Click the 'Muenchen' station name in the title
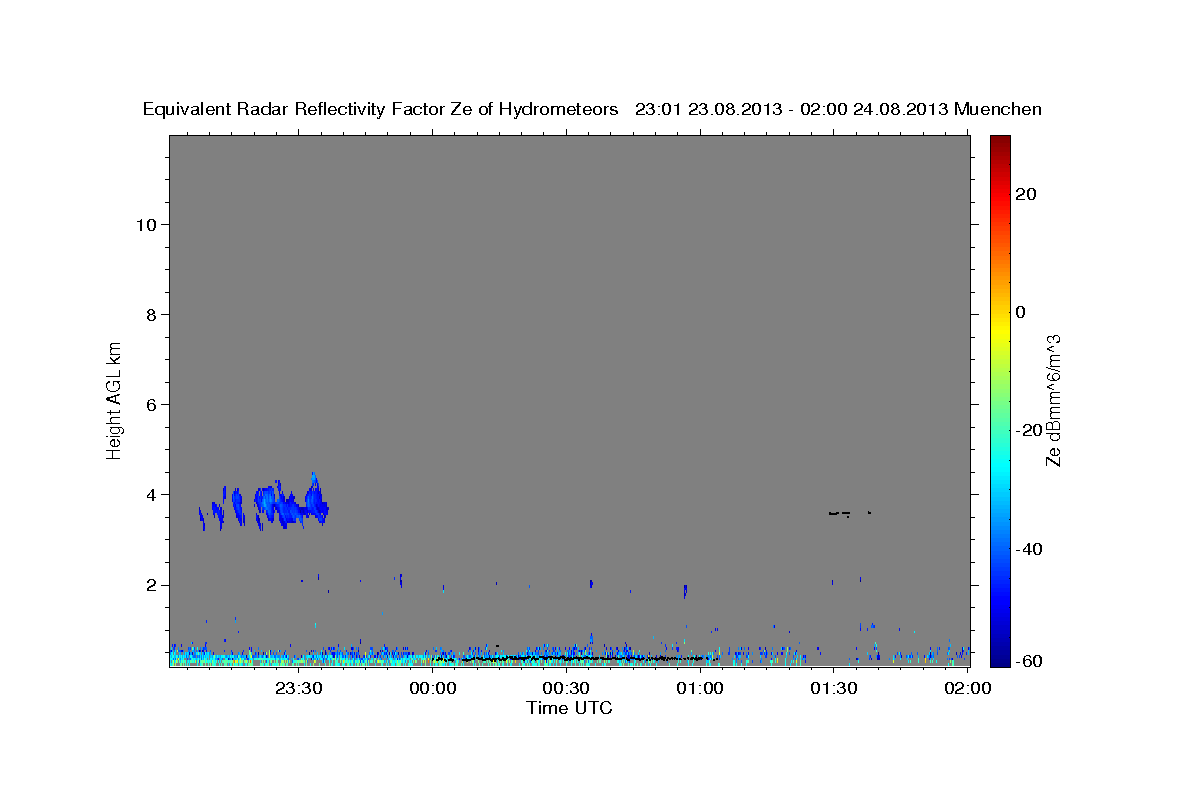Image resolution: width=1200 pixels, height=800 pixels. coord(998,110)
